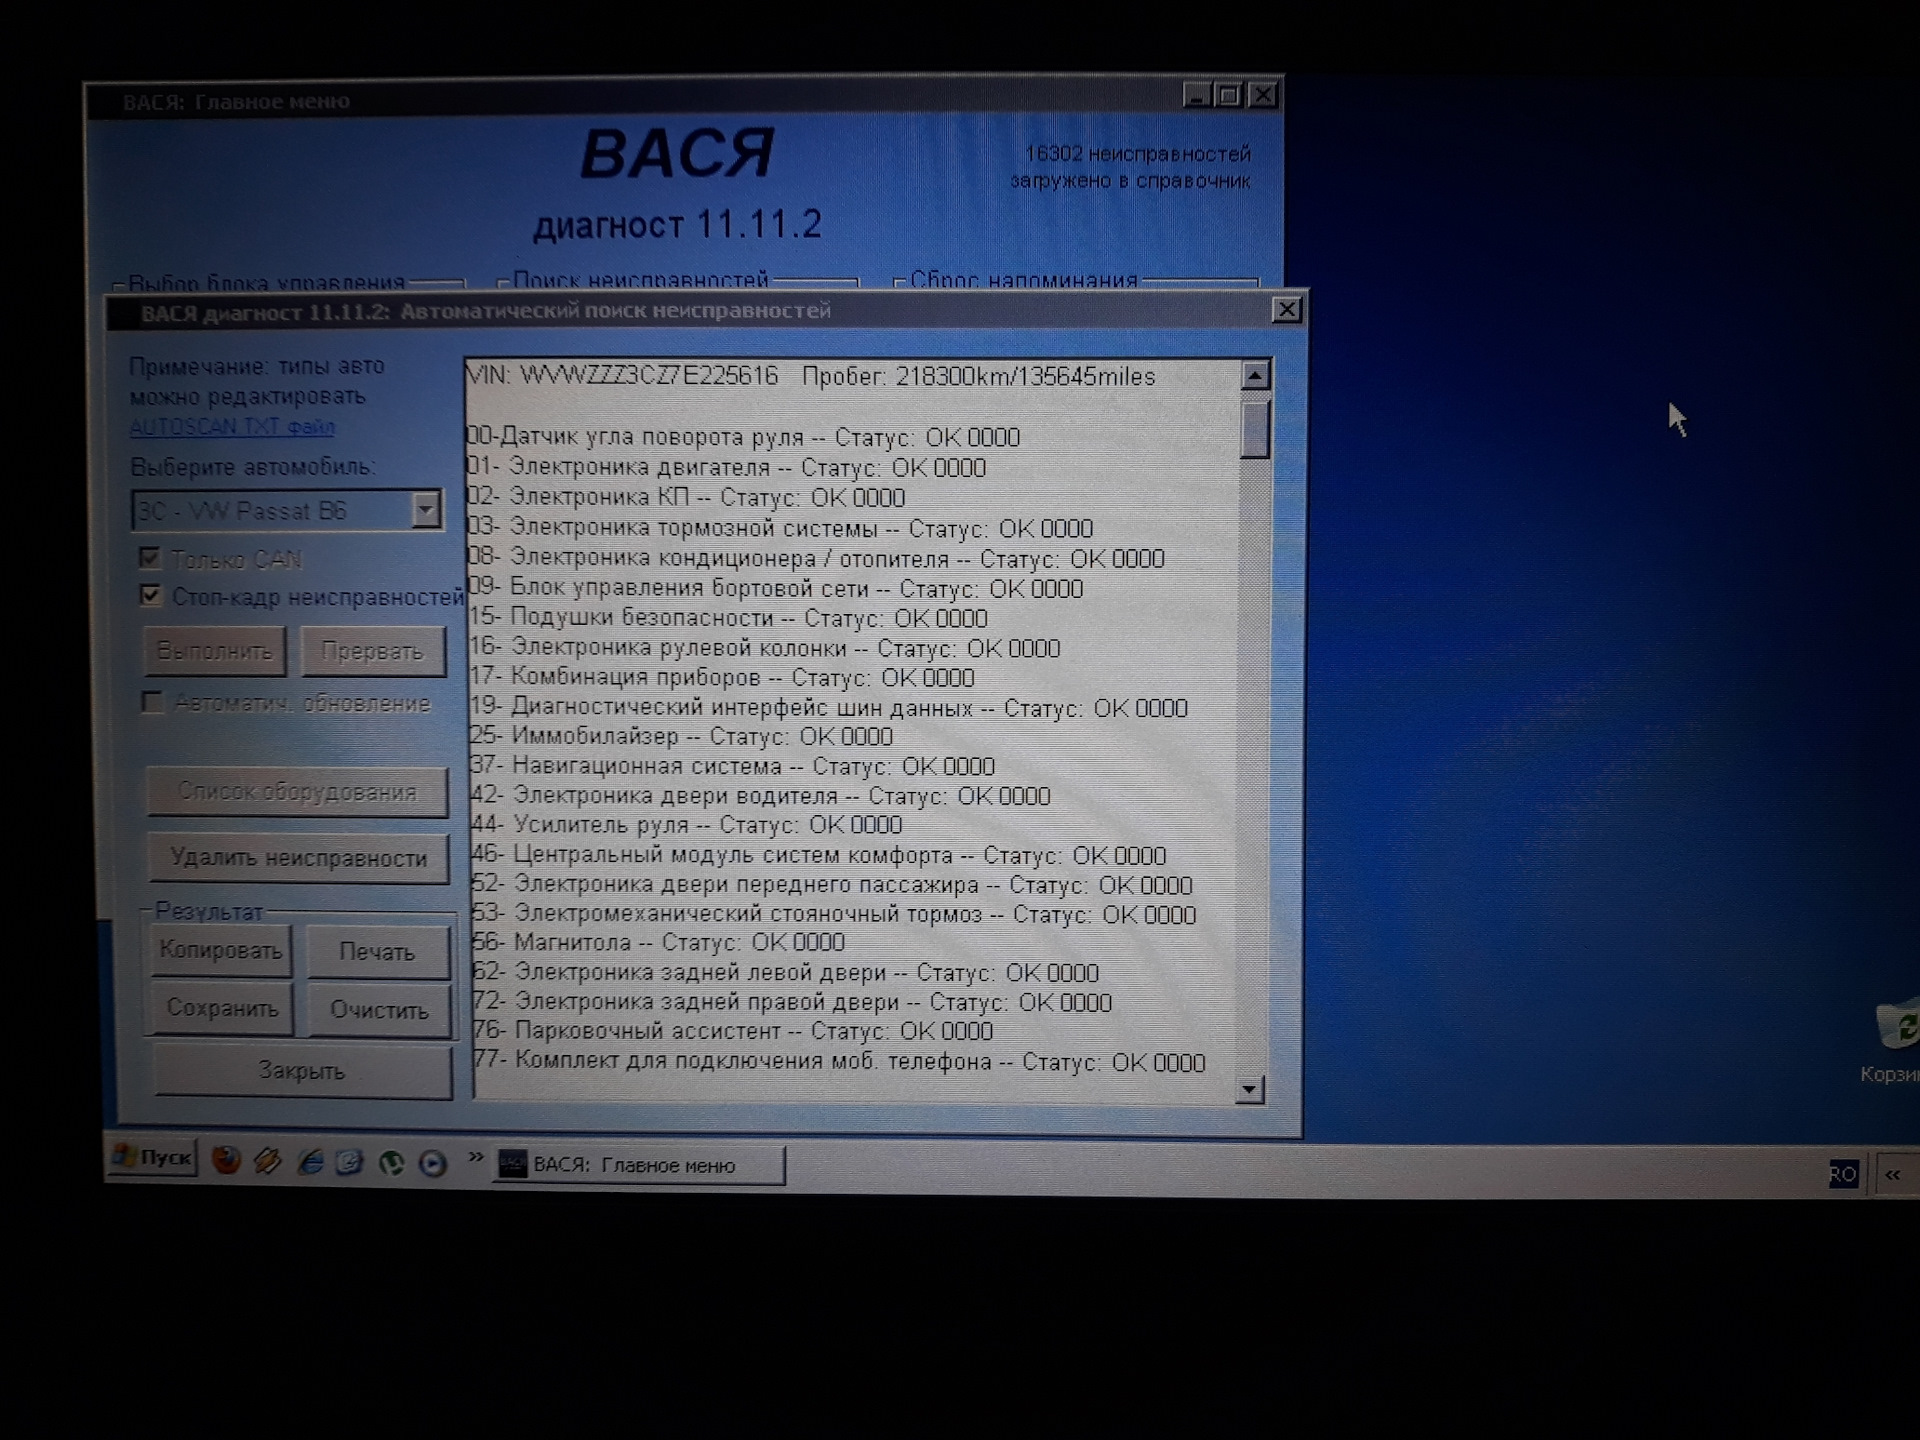Close the ВАСЯ Главное меню window
Screen dimensions: 1920x1440
[x=1264, y=95]
